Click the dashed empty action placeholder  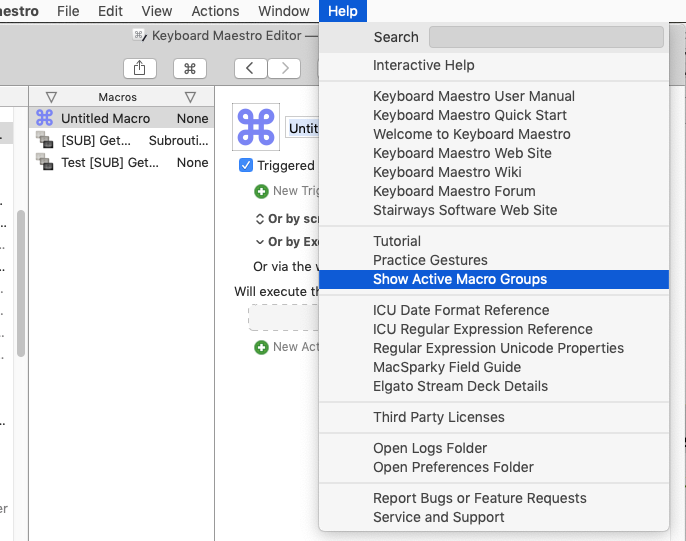284,318
